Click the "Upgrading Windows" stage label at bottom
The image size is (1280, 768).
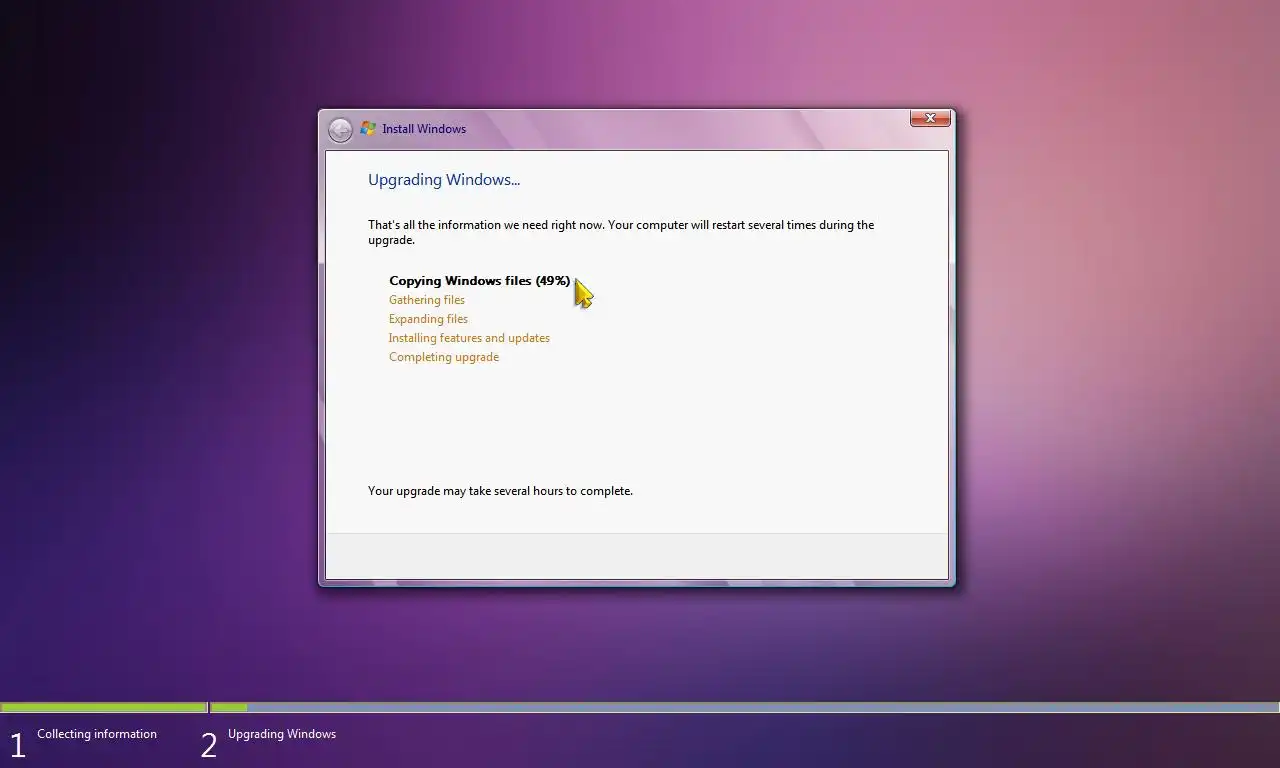coord(282,734)
